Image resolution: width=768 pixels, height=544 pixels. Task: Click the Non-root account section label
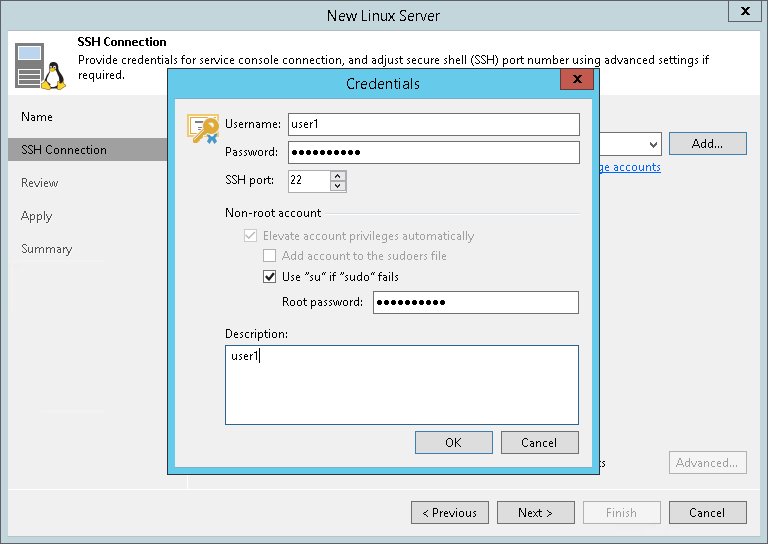273,213
